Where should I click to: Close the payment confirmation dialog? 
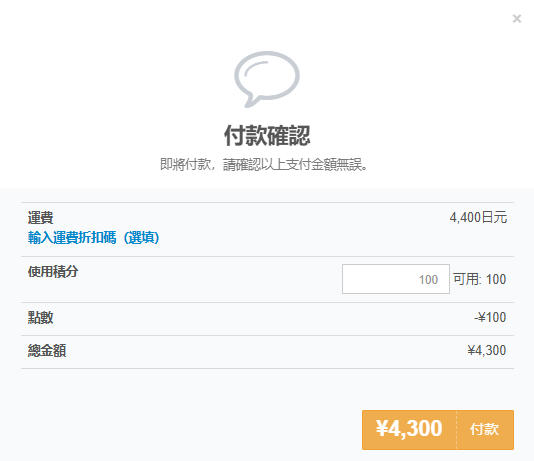point(517,18)
